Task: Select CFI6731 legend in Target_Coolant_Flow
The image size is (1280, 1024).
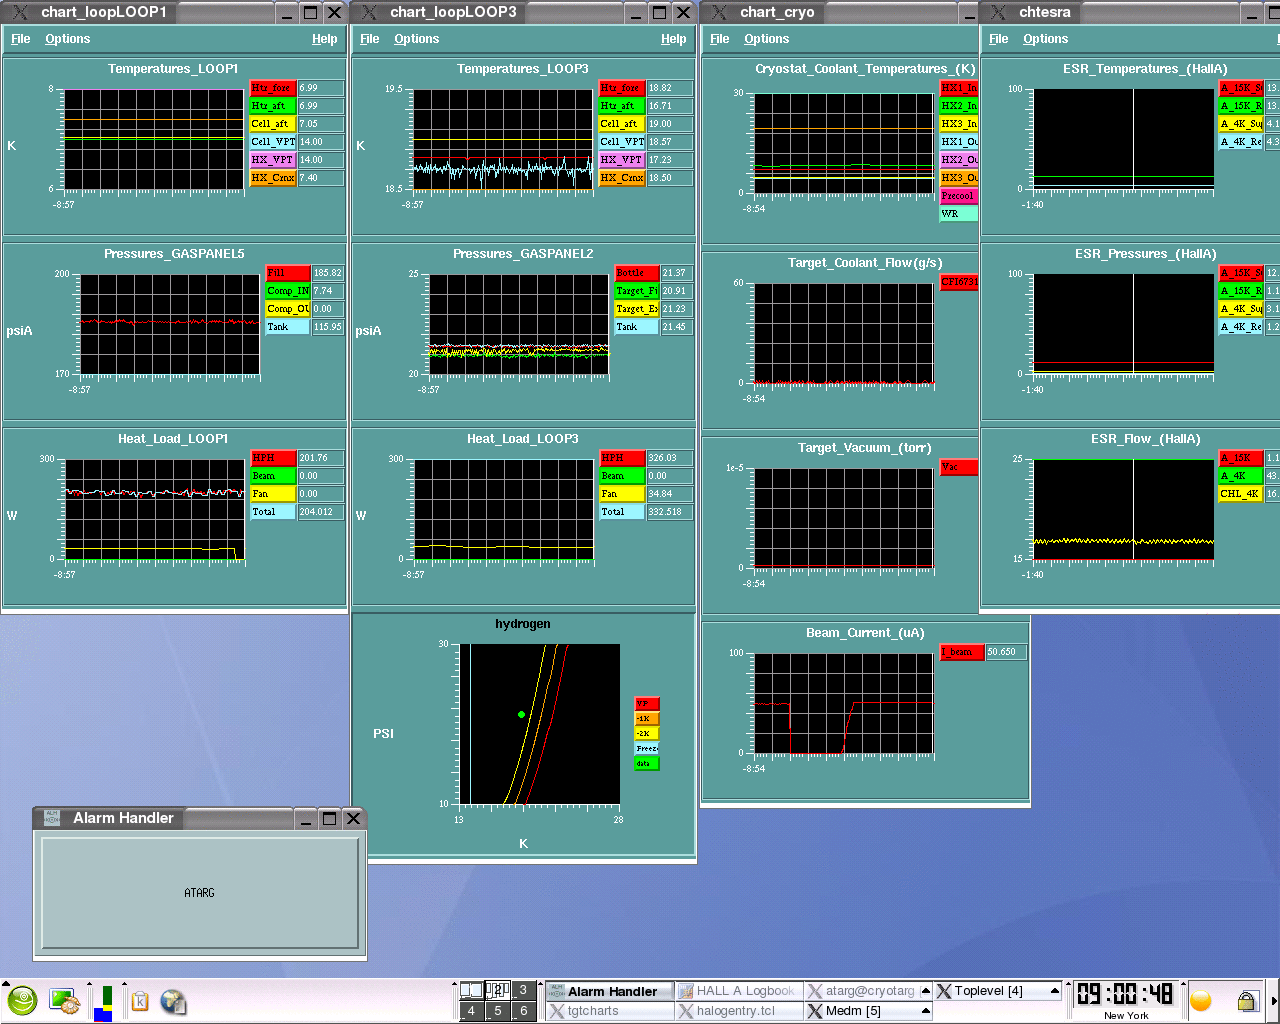Action: [959, 282]
